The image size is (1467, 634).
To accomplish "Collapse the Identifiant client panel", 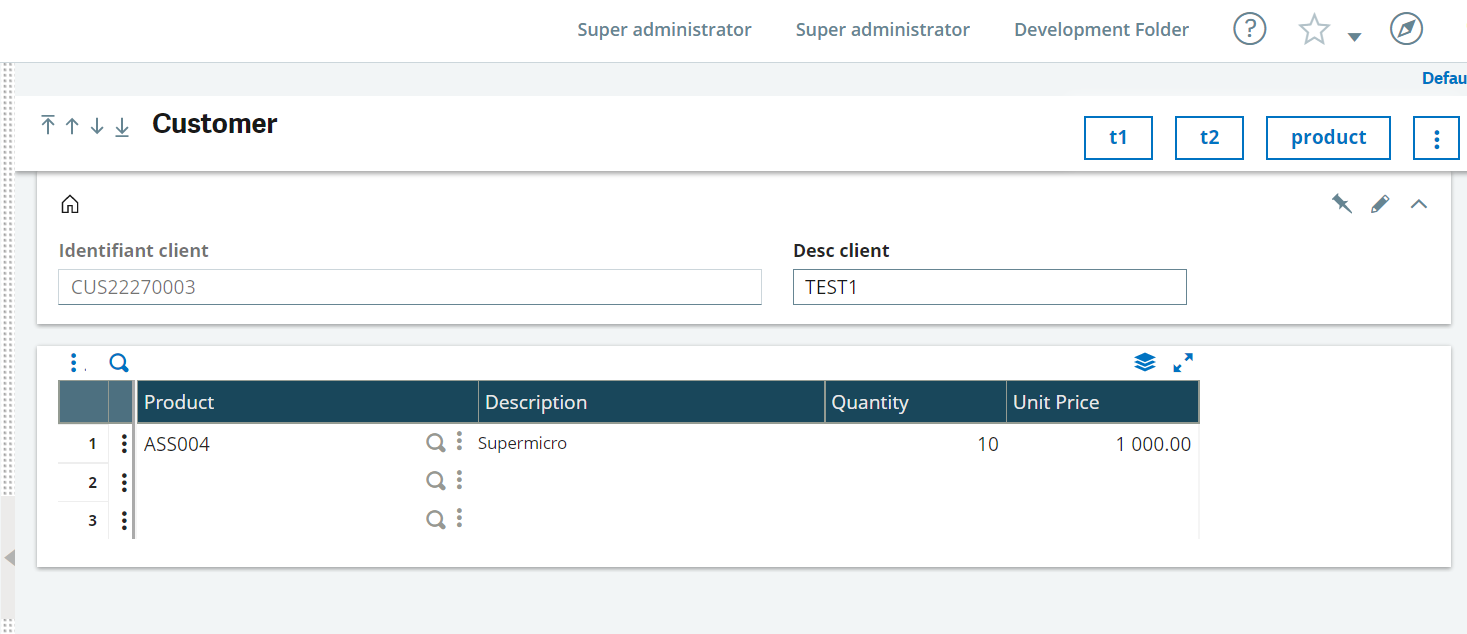I will [1419, 203].
